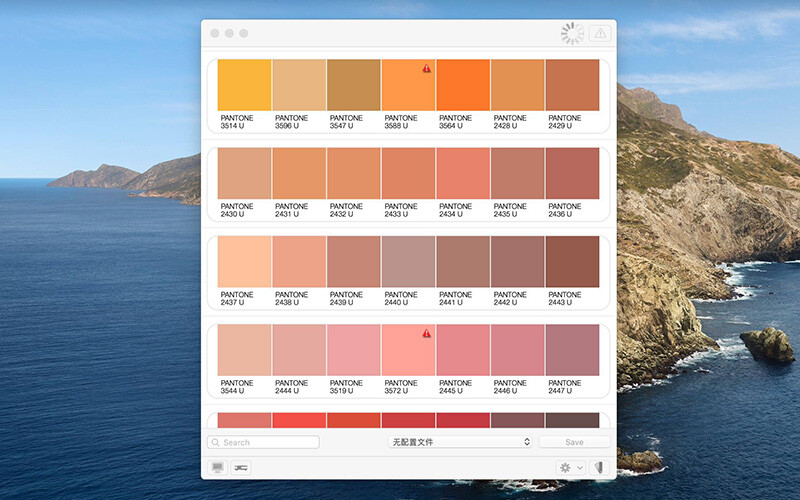Viewport: 800px width, 500px height.
Task: Open the 无配置文件 profile dropdown
Action: pyautogui.click(x=460, y=442)
